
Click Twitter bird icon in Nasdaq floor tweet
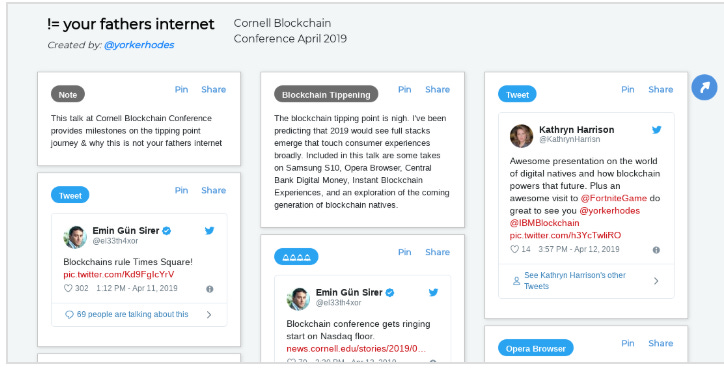tap(433, 292)
